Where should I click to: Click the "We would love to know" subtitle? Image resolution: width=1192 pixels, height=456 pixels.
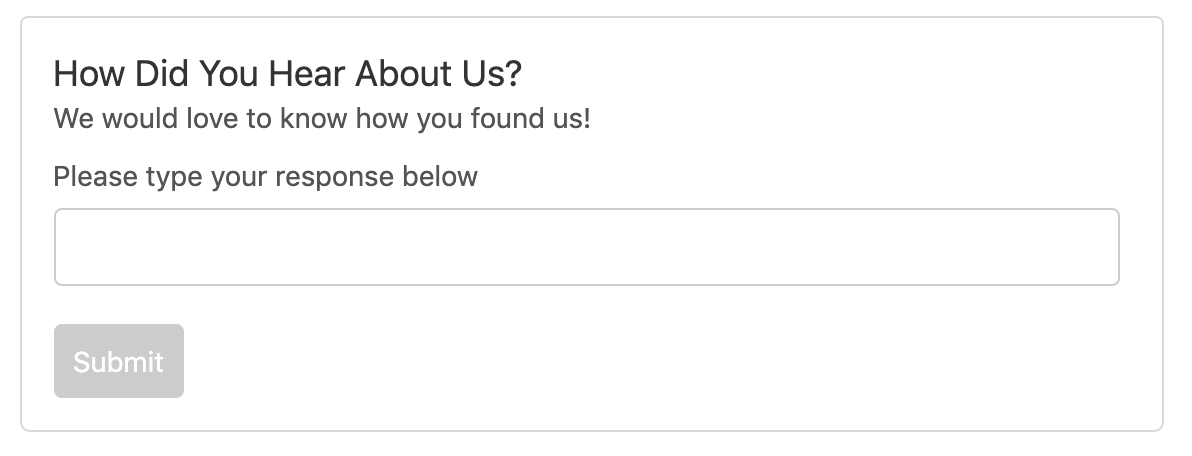(x=322, y=119)
